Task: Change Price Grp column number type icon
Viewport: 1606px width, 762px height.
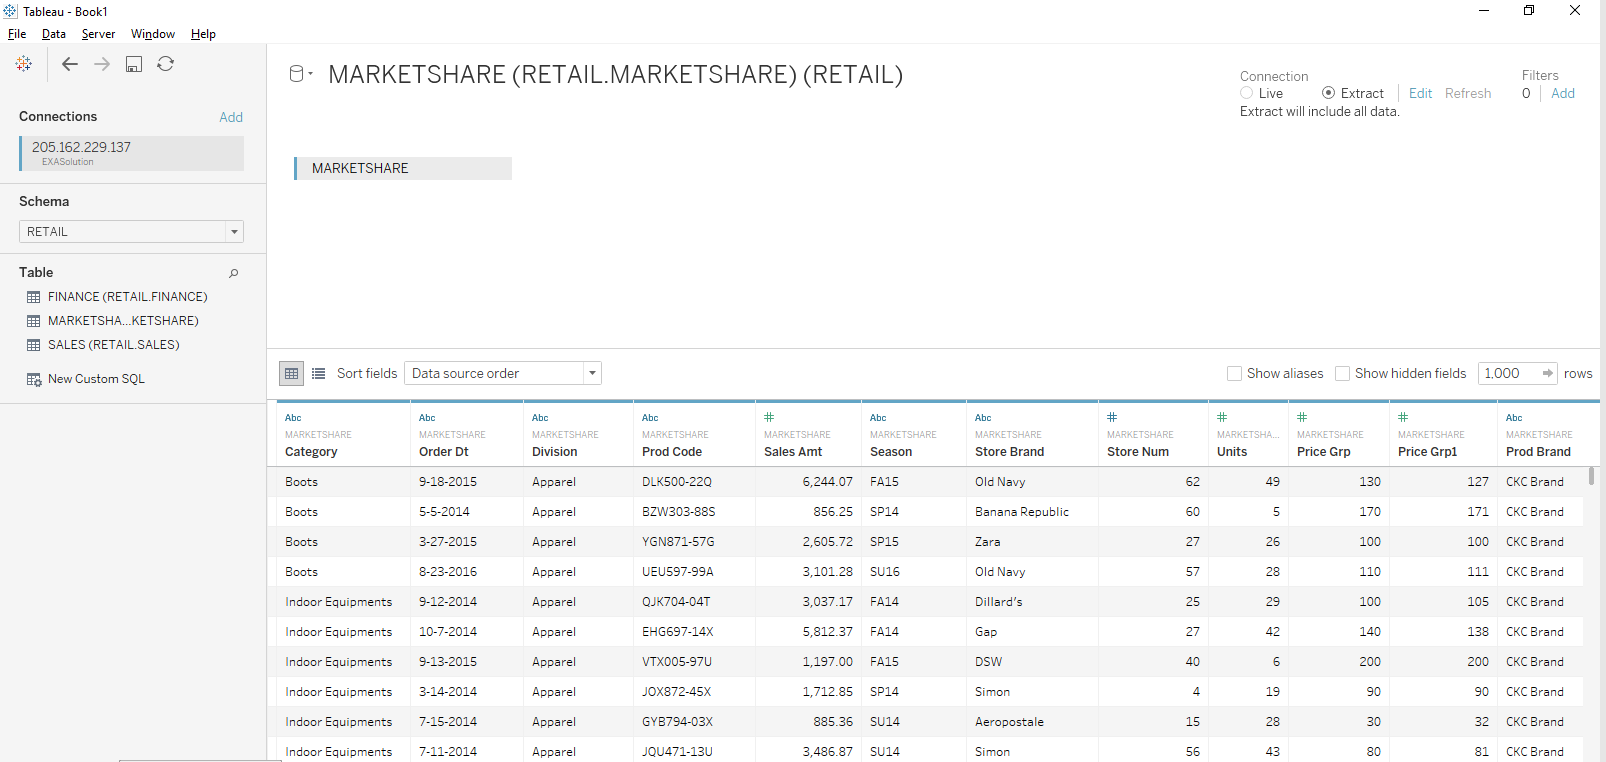Action: pyautogui.click(x=1302, y=417)
